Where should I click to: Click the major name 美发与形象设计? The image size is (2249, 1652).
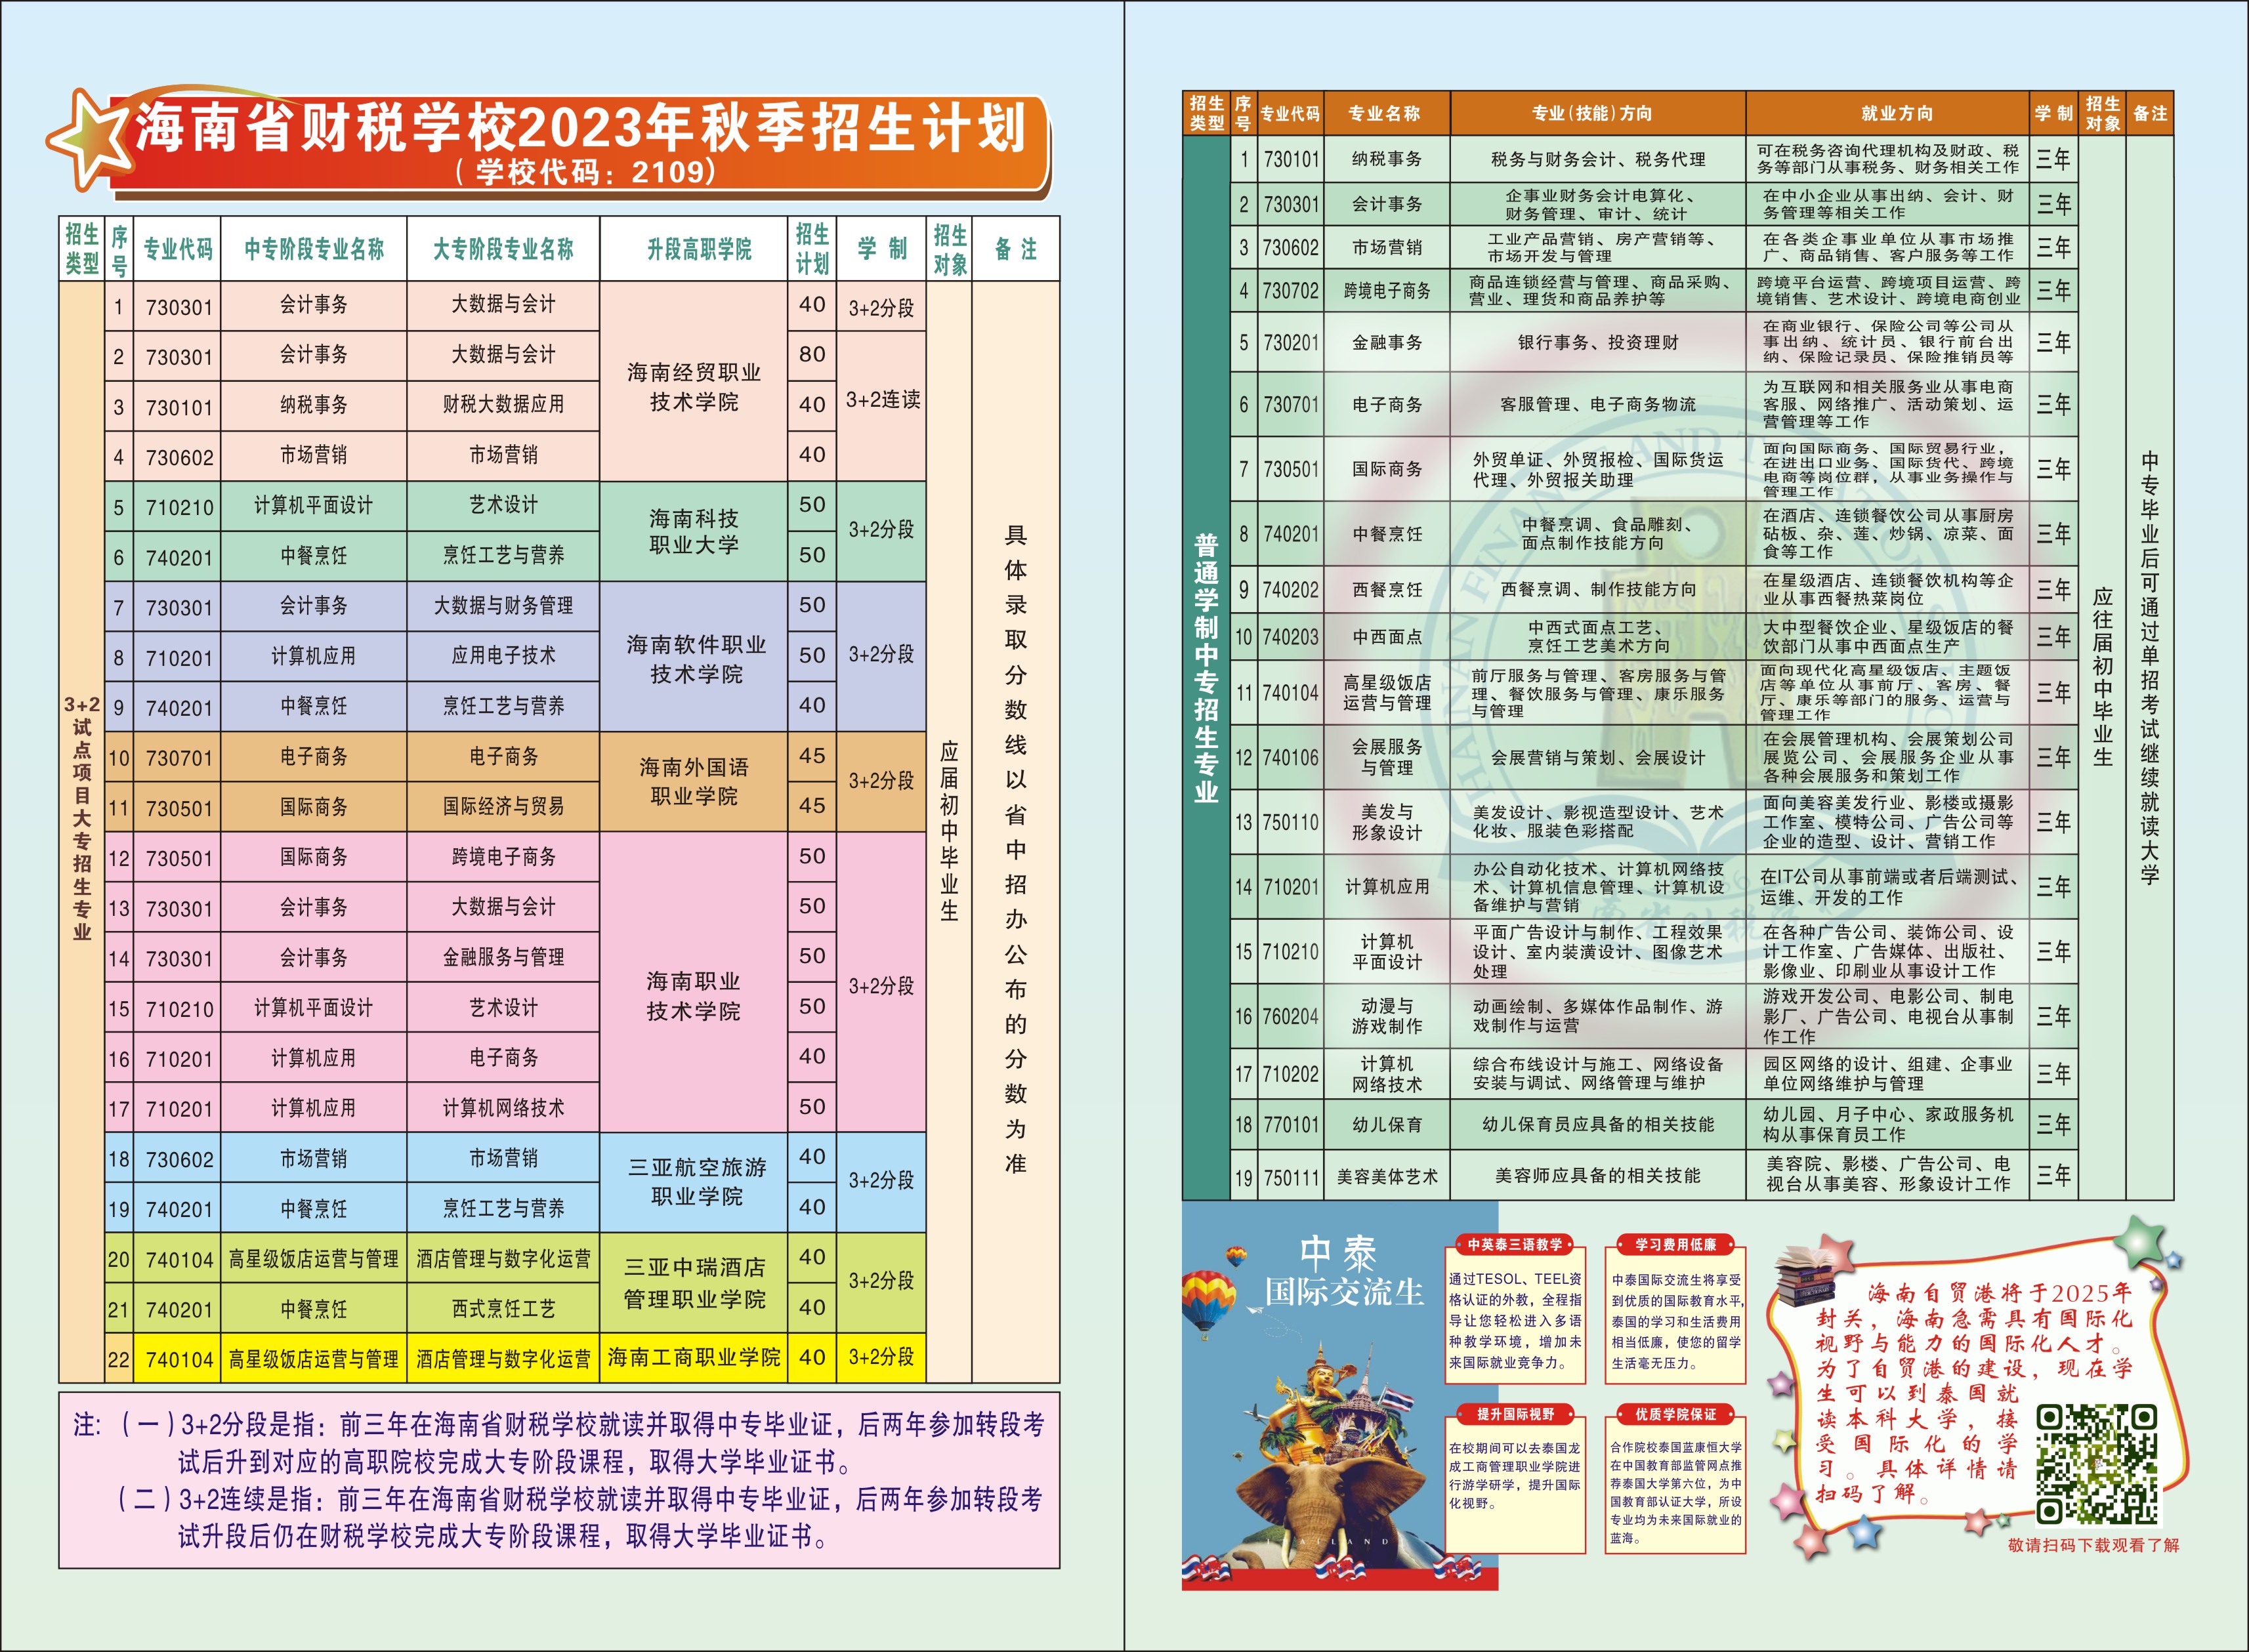pyautogui.click(x=1387, y=822)
